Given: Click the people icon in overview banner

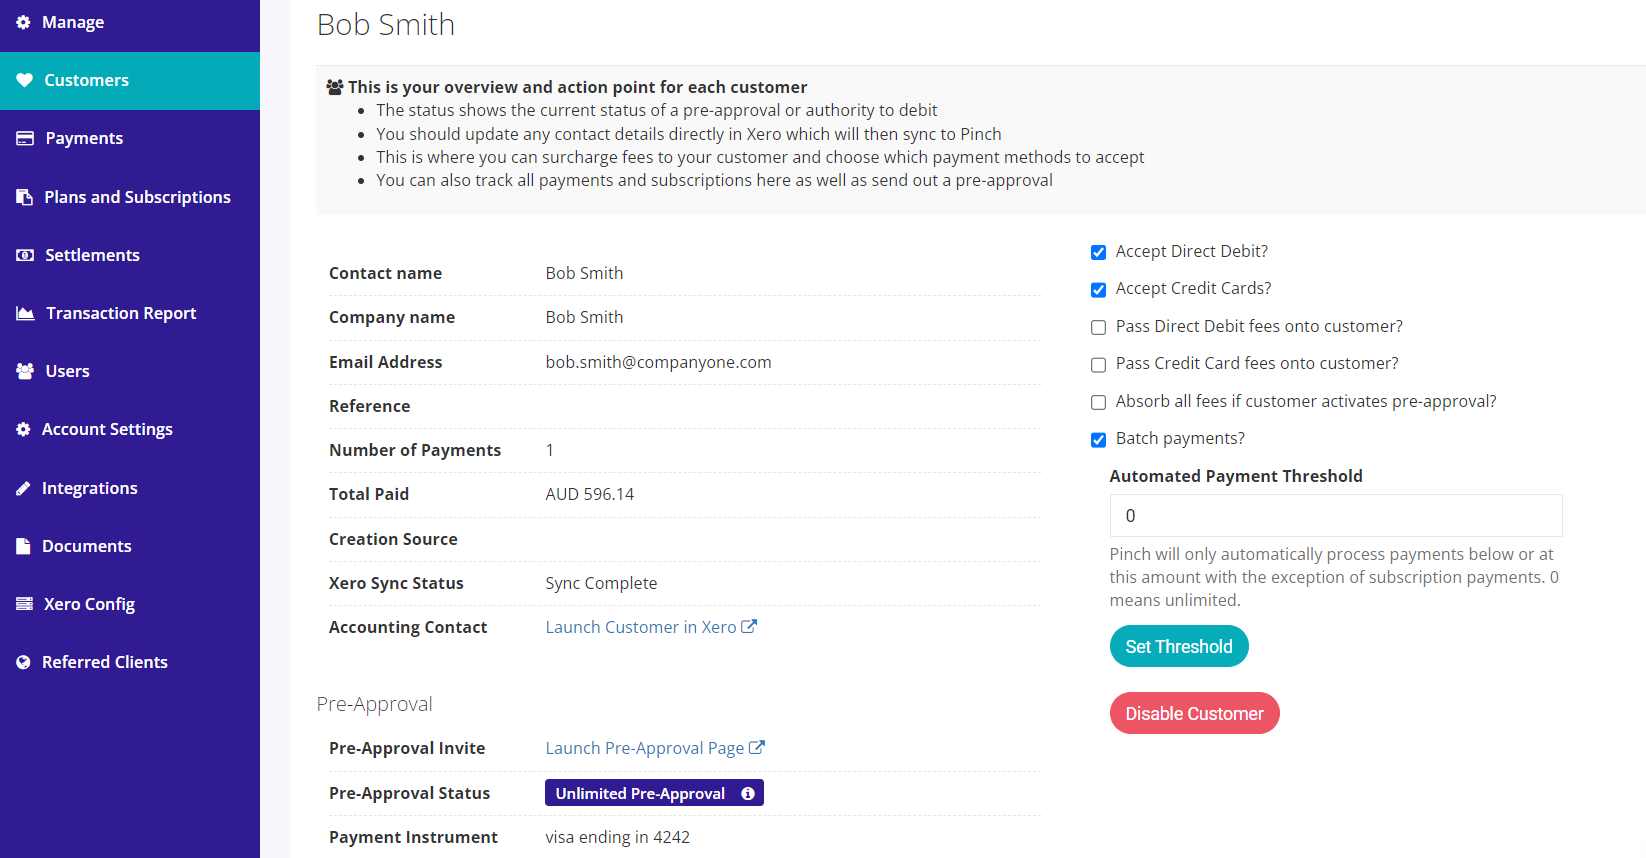Looking at the screenshot, I should coord(335,87).
